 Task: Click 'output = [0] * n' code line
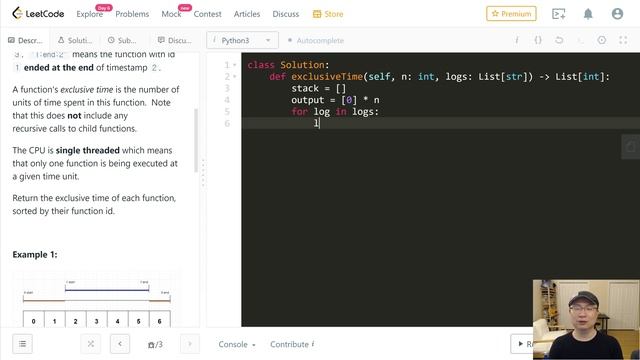pos(335,100)
